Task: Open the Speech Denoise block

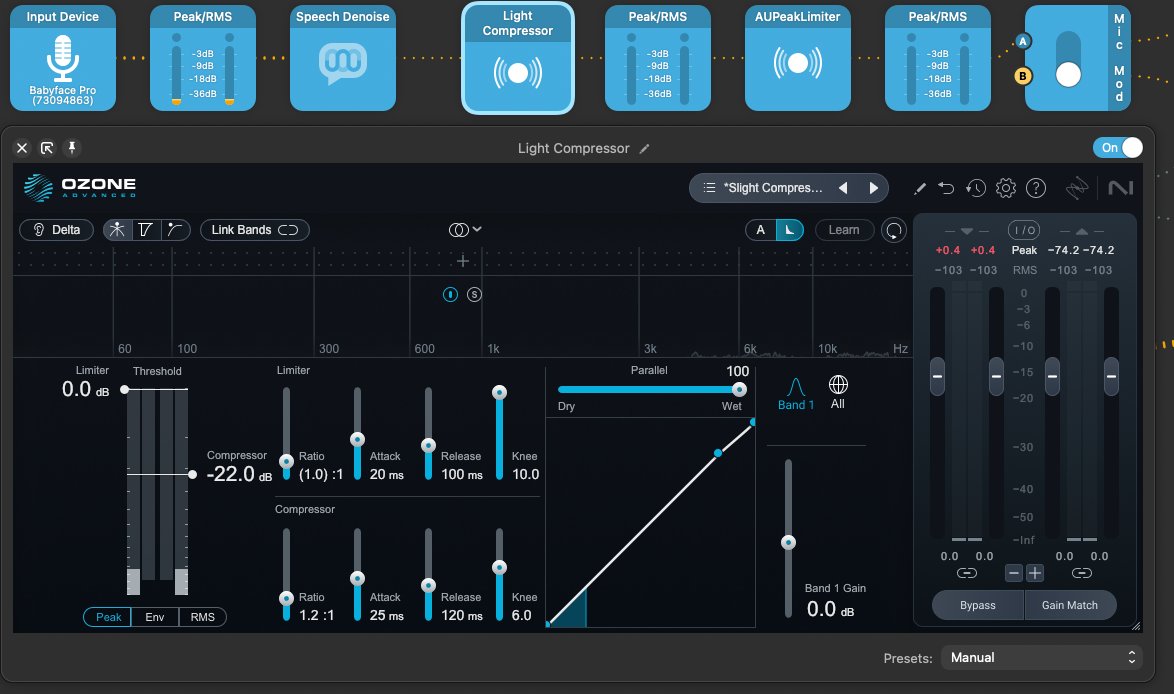Action: pyautogui.click(x=343, y=58)
